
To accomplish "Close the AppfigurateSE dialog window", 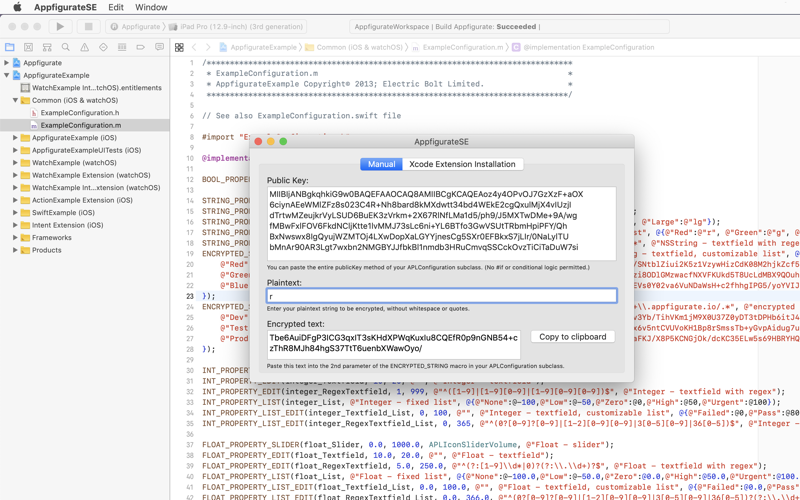I will tap(258, 142).
